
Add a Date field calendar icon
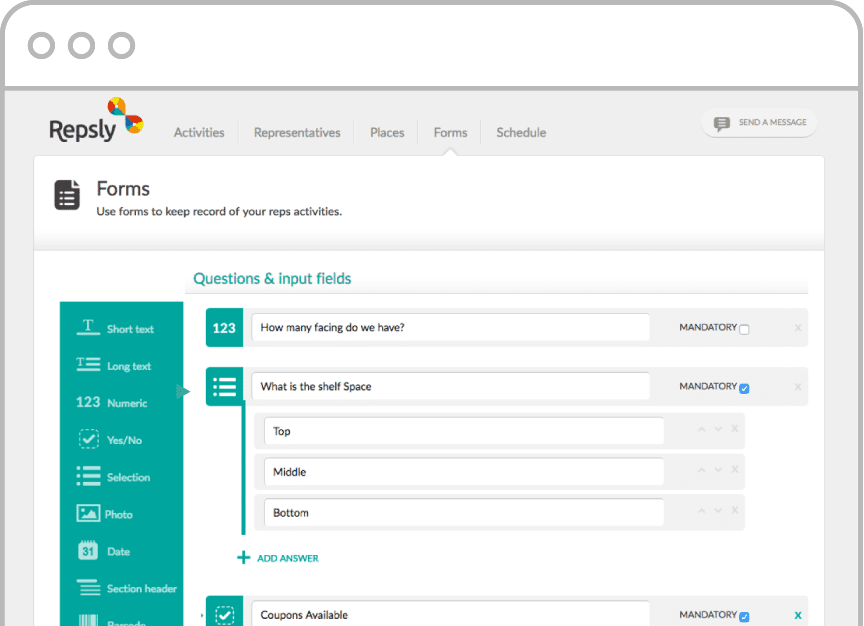[x=88, y=551]
